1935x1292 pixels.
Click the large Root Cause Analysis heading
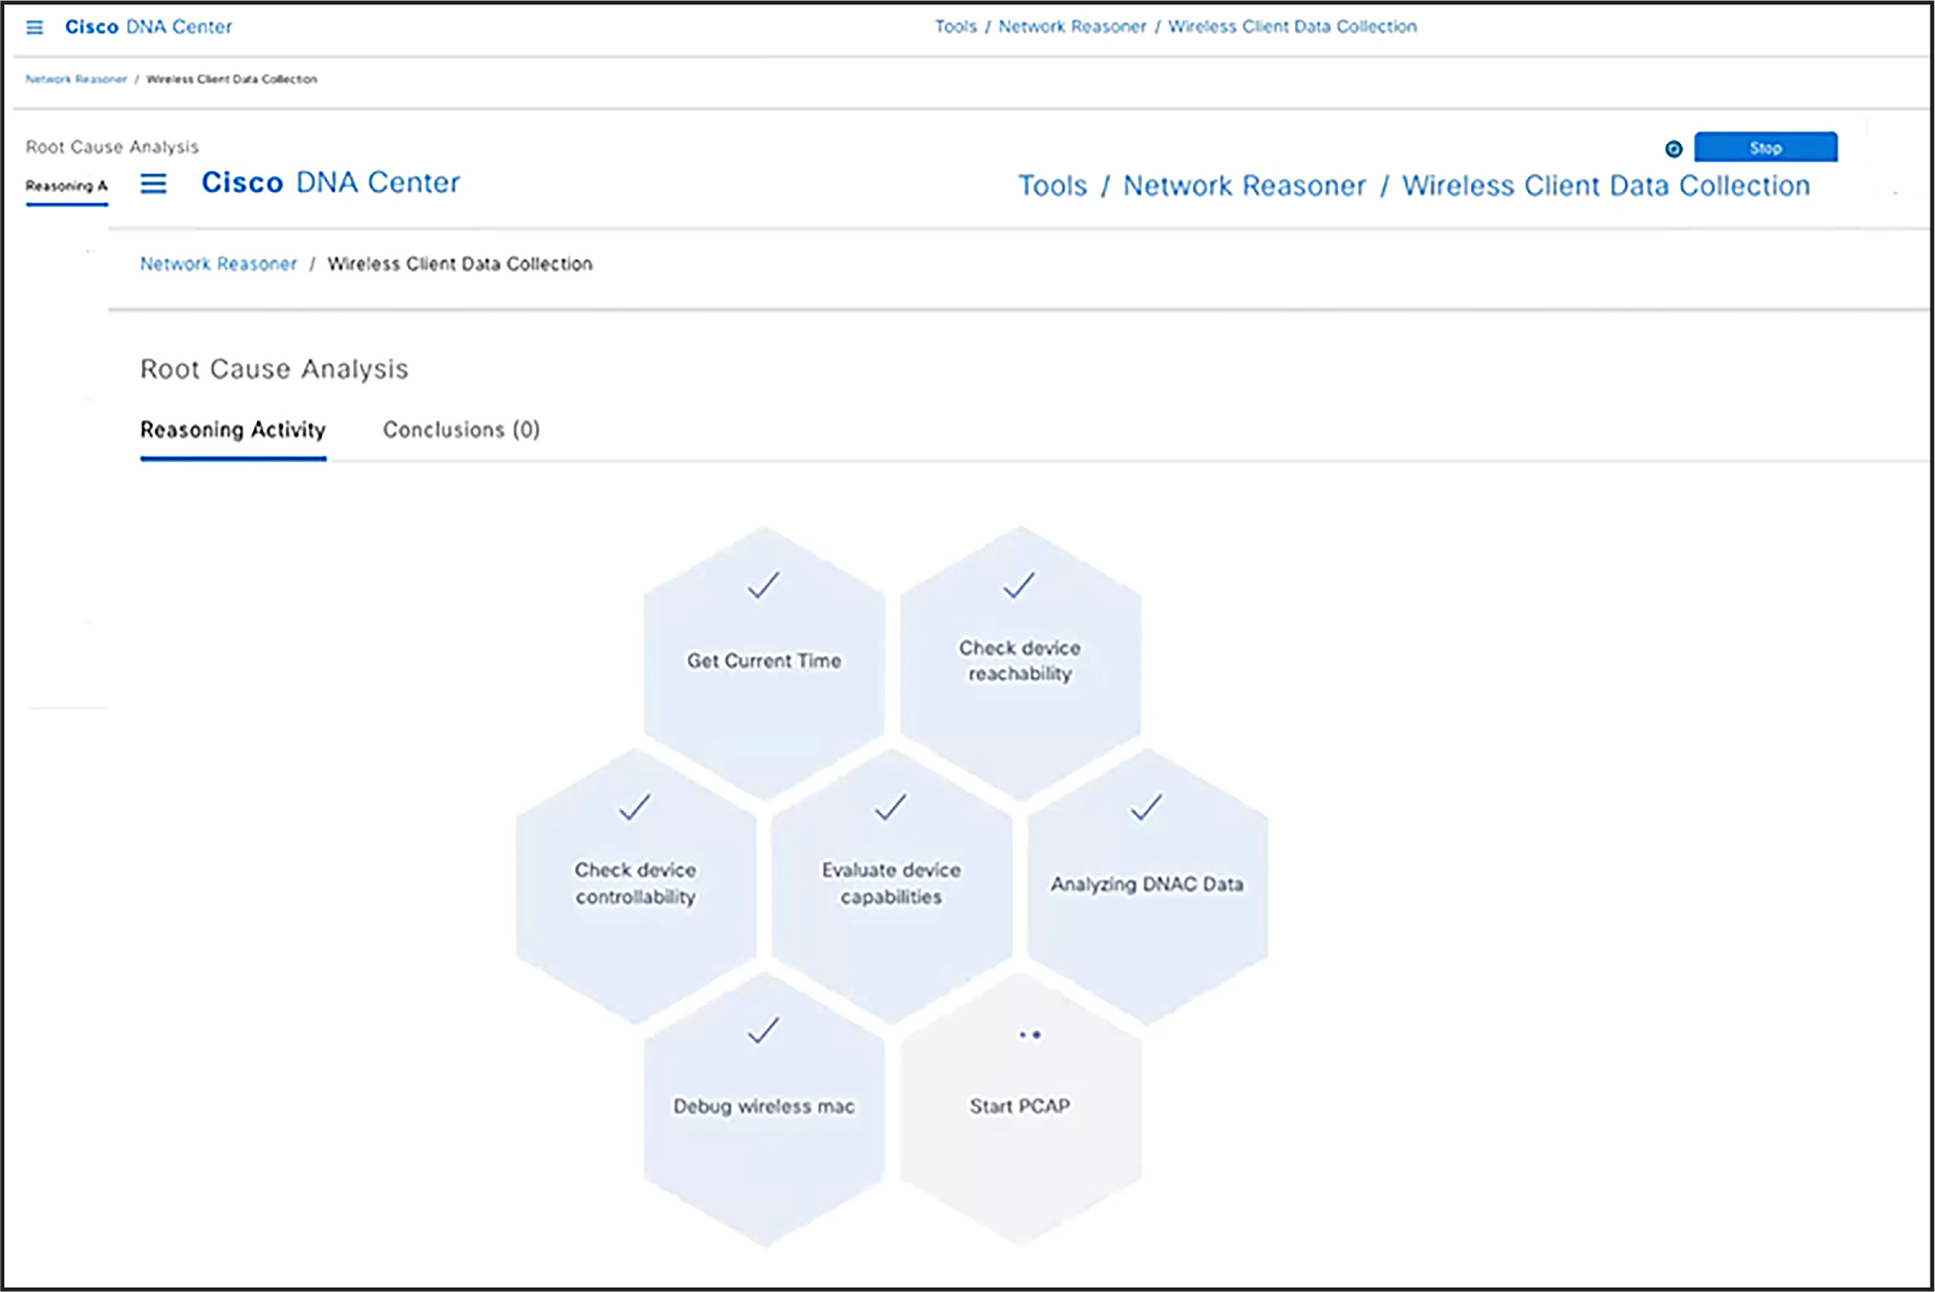[274, 369]
